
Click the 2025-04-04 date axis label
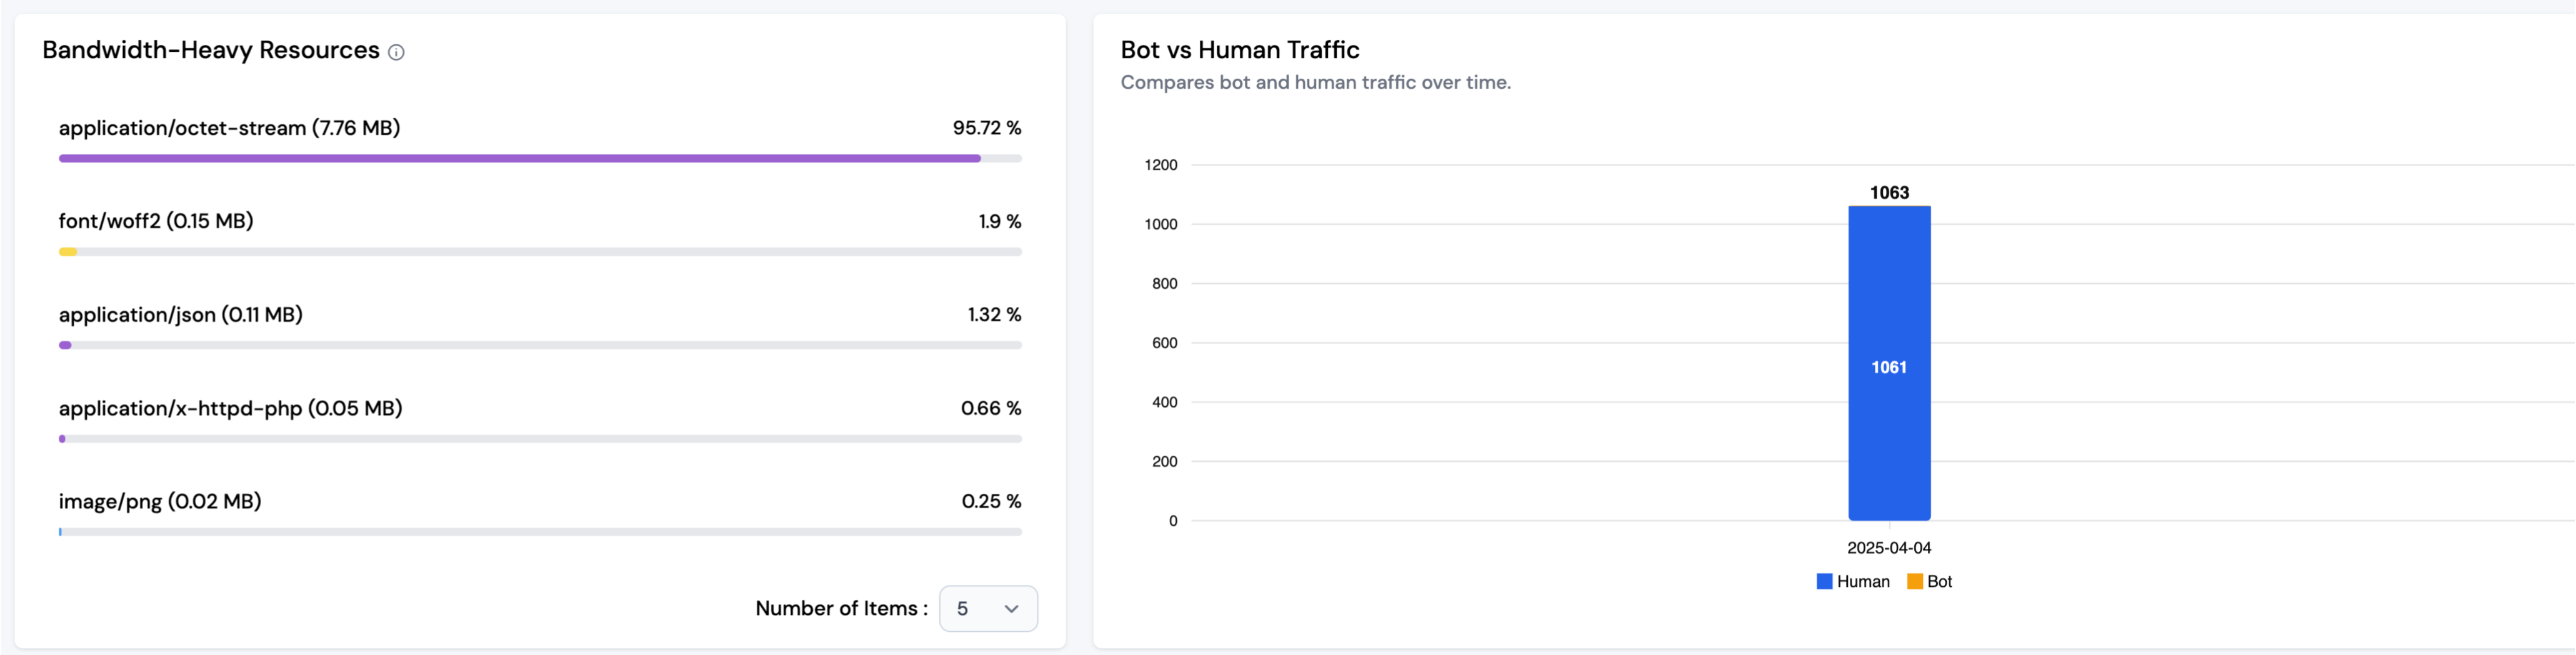coord(1888,548)
